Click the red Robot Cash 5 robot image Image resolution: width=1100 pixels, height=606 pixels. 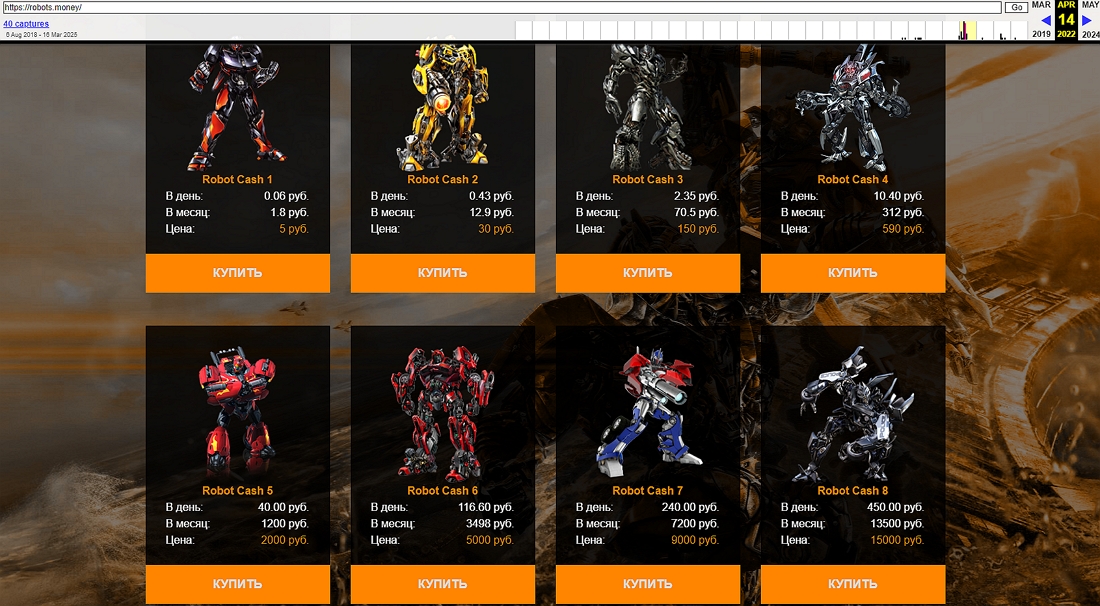click(237, 414)
